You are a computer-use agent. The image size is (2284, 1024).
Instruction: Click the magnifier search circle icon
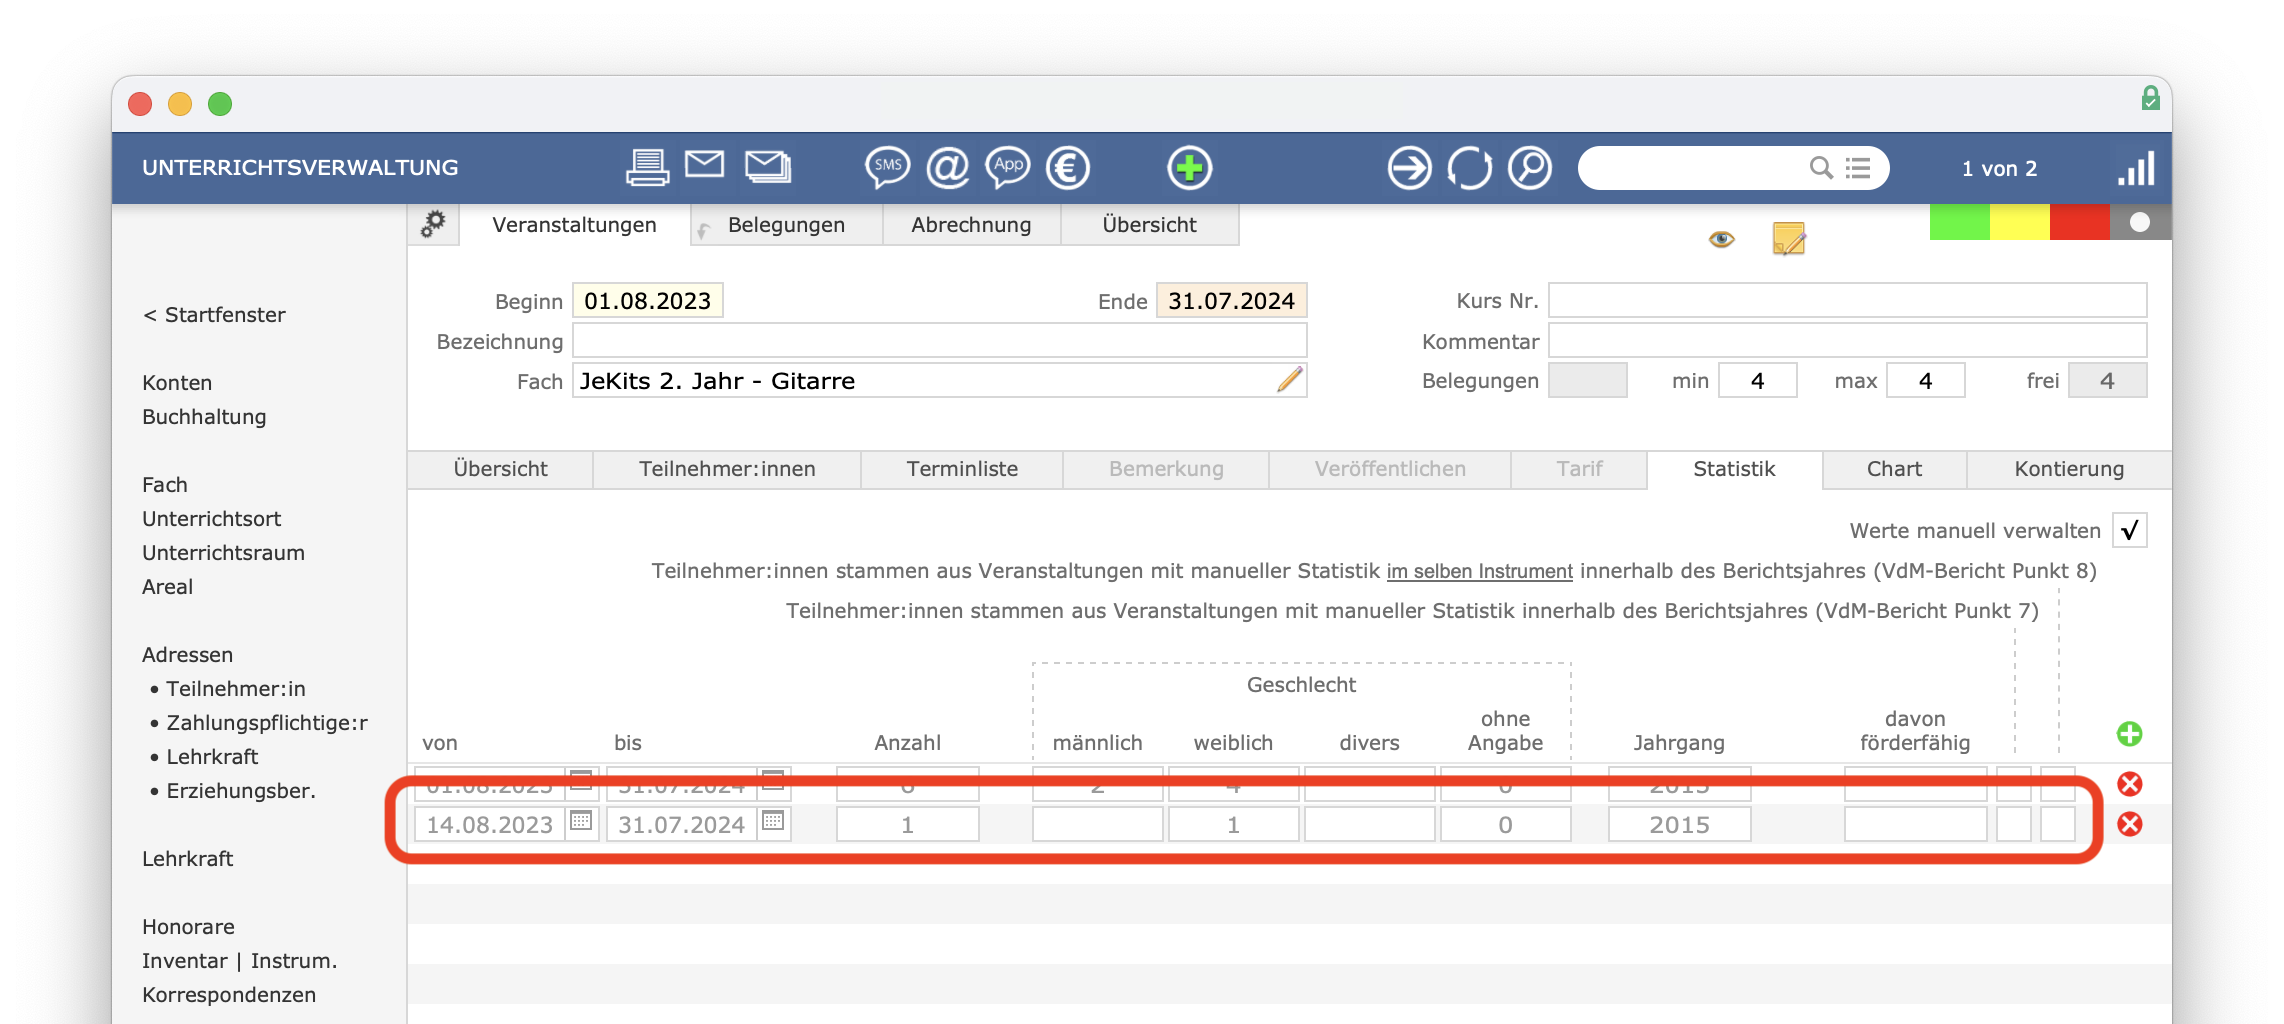tap(1530, 167)
